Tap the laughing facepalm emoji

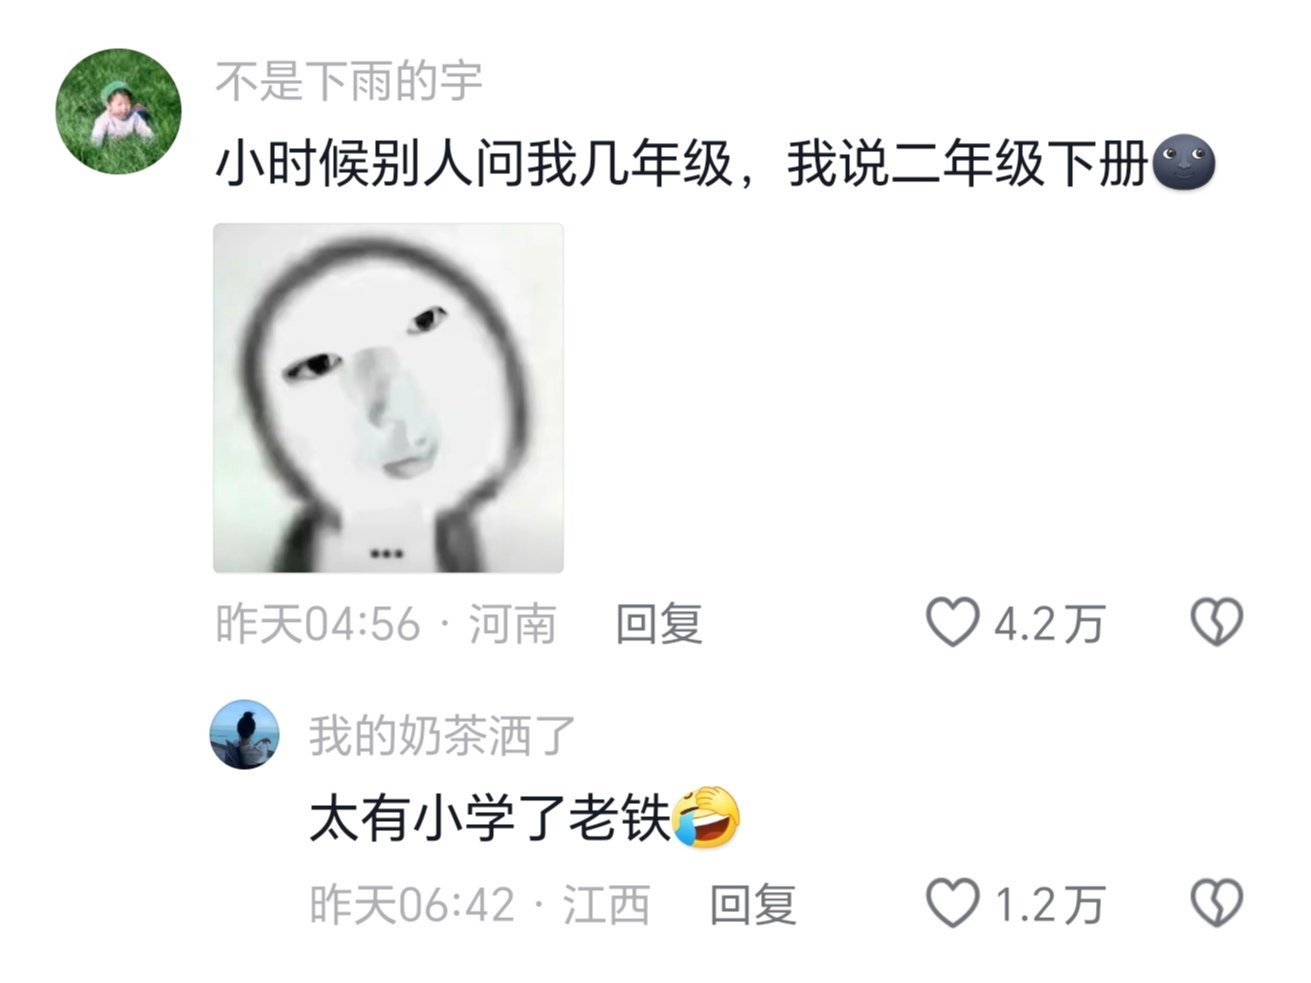pyautogui.click(x=706, y=819)
